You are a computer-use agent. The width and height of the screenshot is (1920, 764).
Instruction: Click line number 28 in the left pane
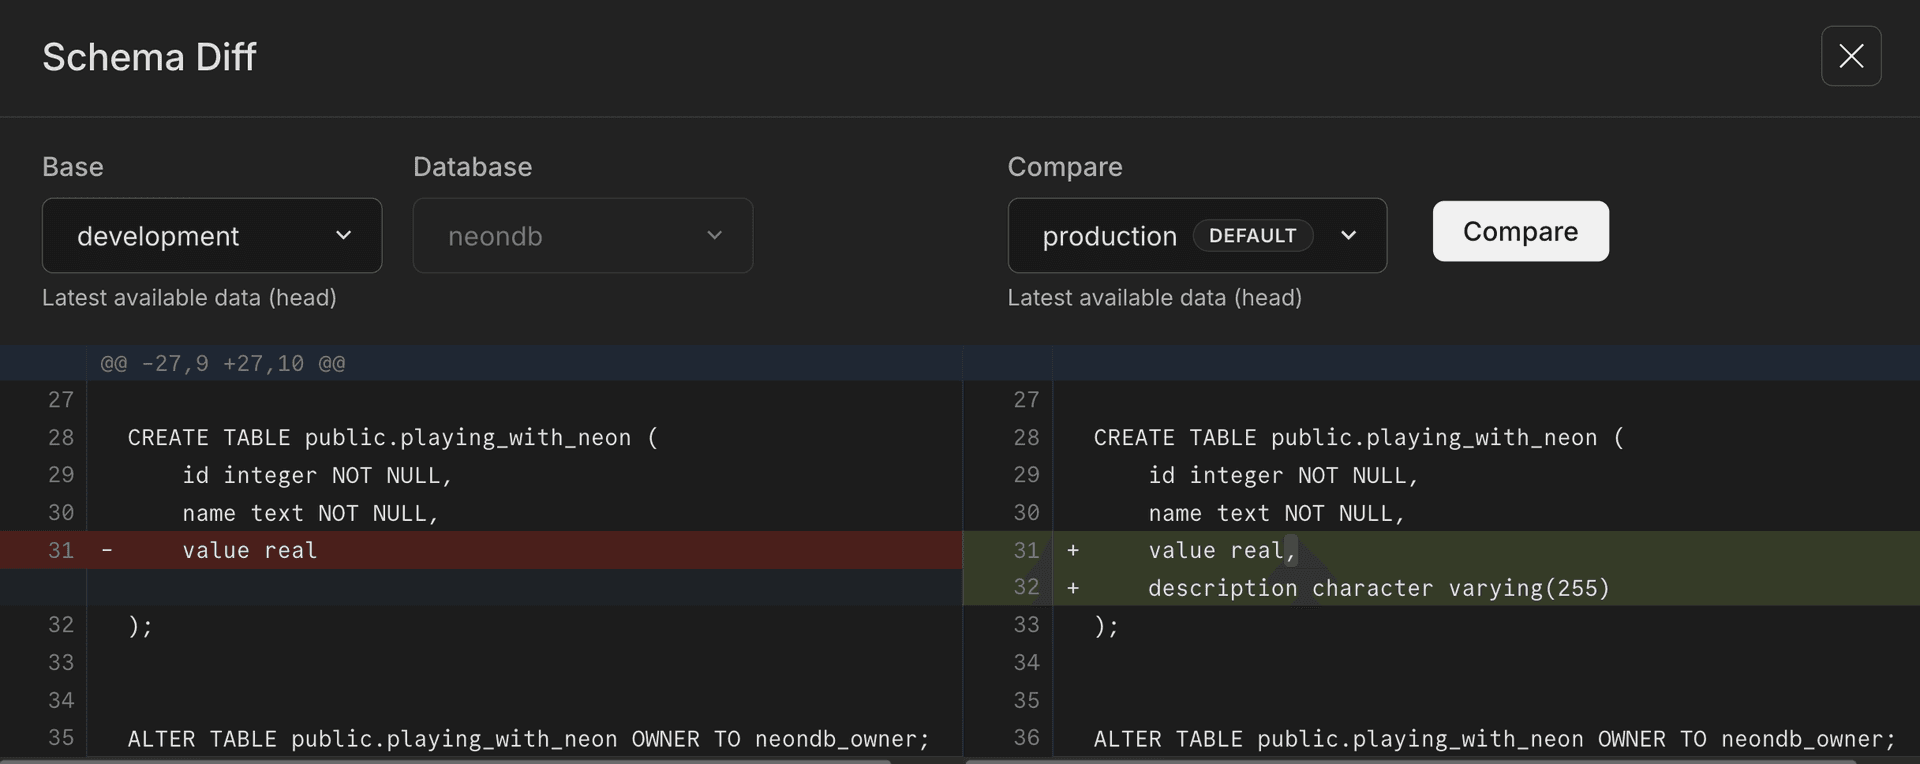(61, 438)
